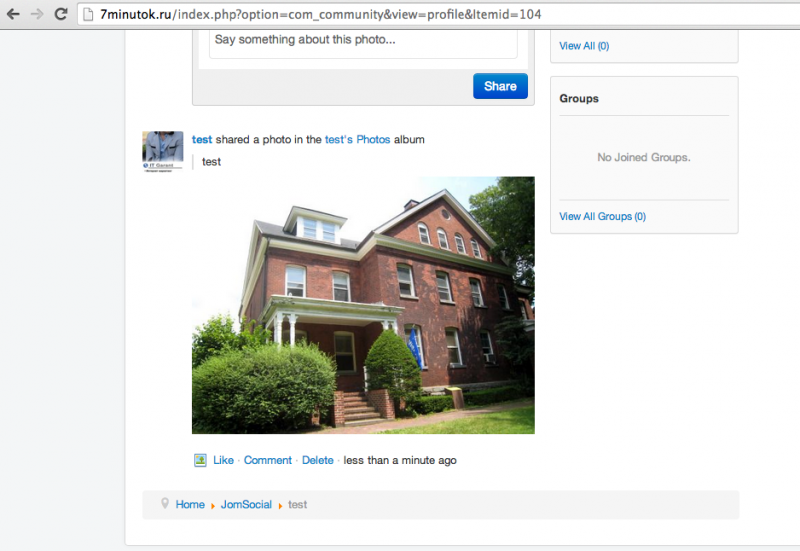Image resolution: width=800 pixels, height=551 pixels.
Task: Click the page icon in address bar
Action: tap(88, 14)
